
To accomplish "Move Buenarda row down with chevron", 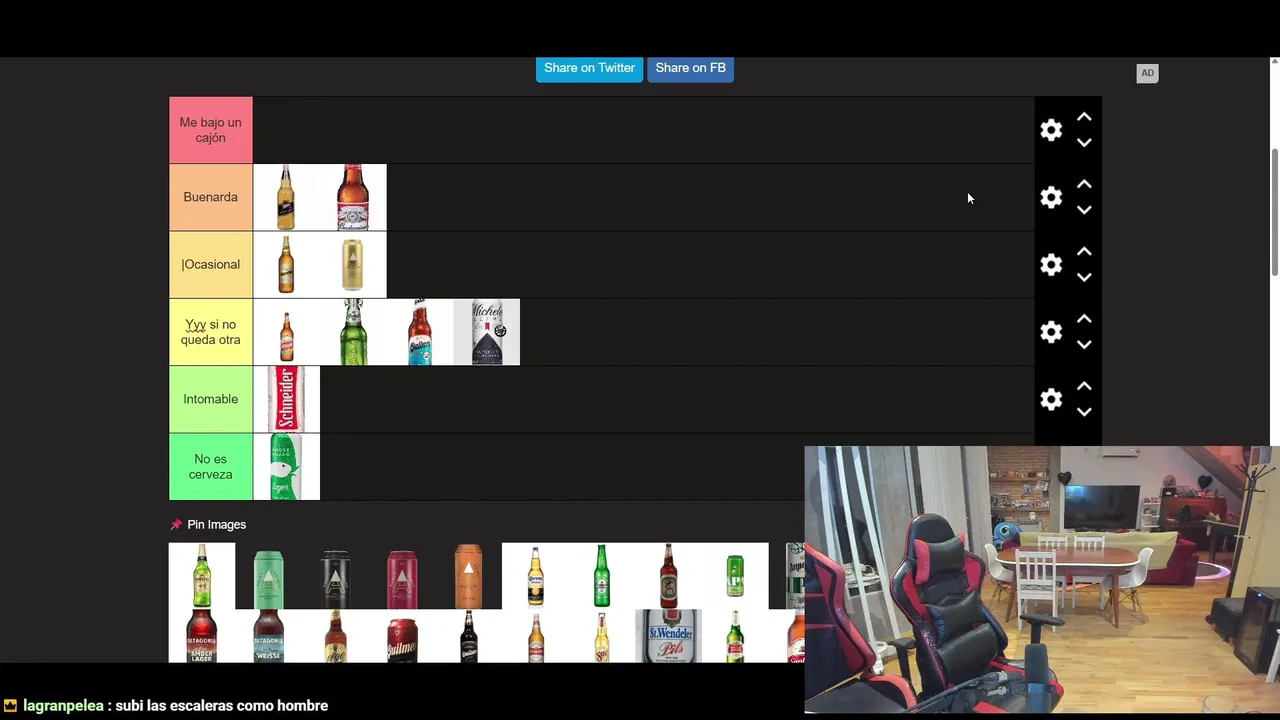I will (1084, 210).
